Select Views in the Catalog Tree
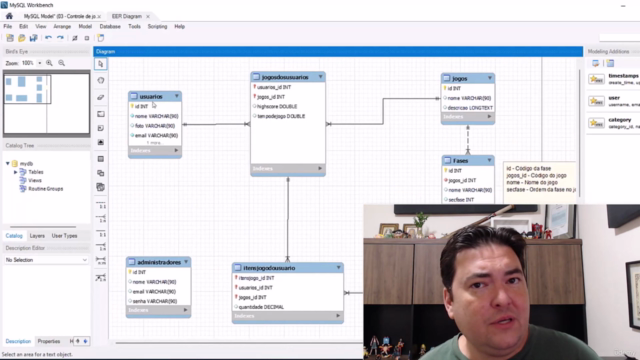The image size is (640, 360). click(x=35, y=180)
